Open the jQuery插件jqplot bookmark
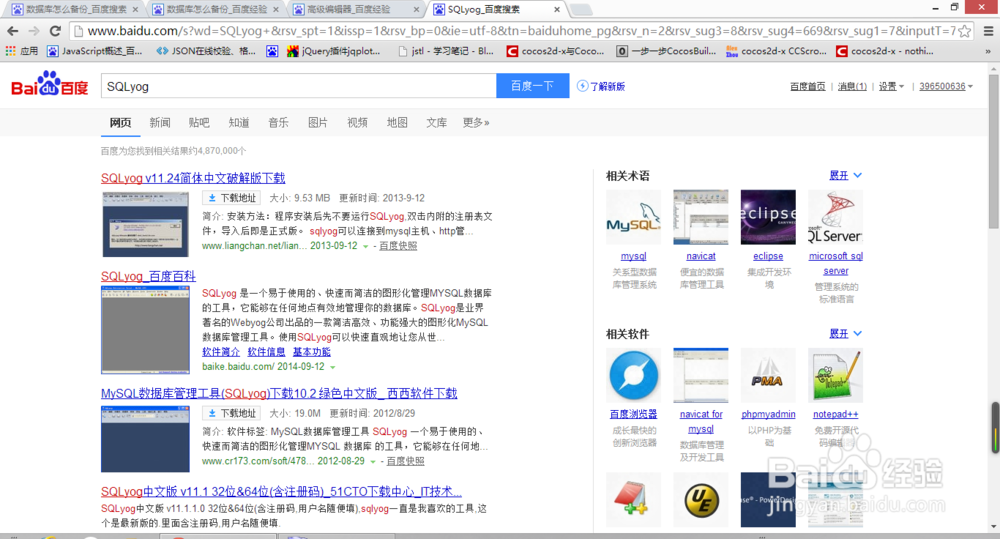Viewport: 1000px width, 539px height. (334, 51)
